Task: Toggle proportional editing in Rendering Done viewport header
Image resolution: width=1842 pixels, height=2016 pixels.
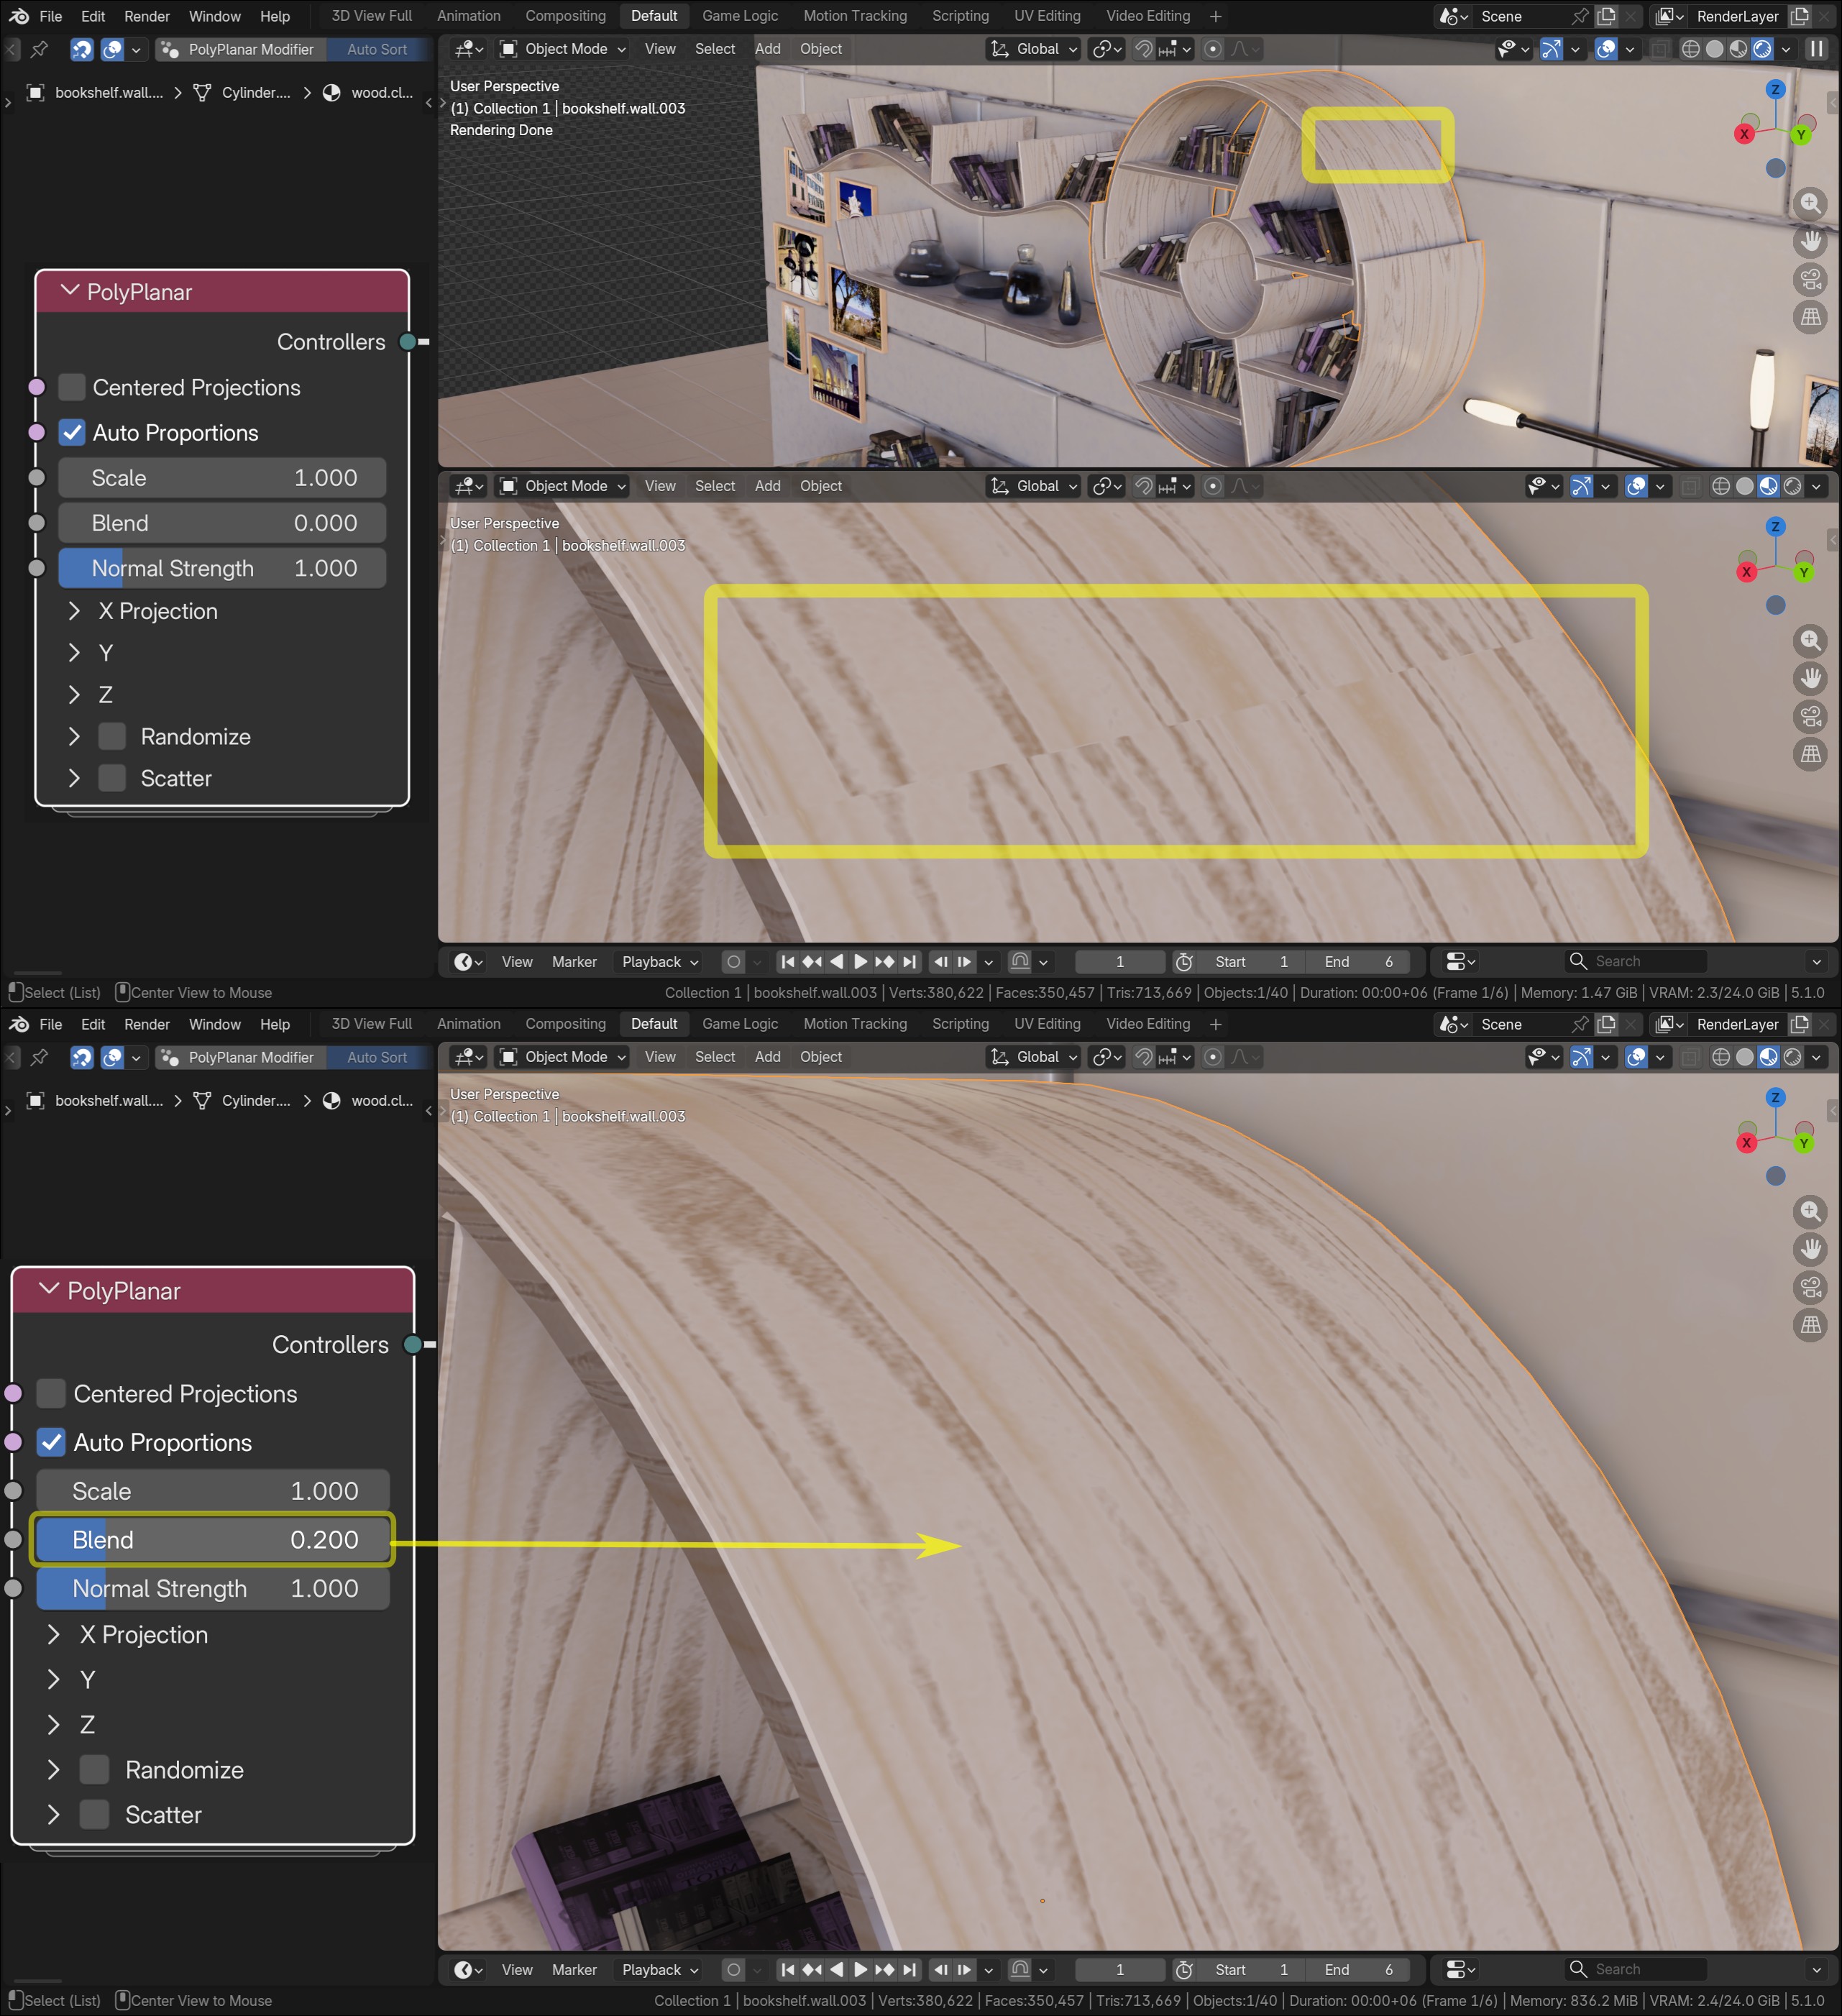Action: (x=1212, y=49)
